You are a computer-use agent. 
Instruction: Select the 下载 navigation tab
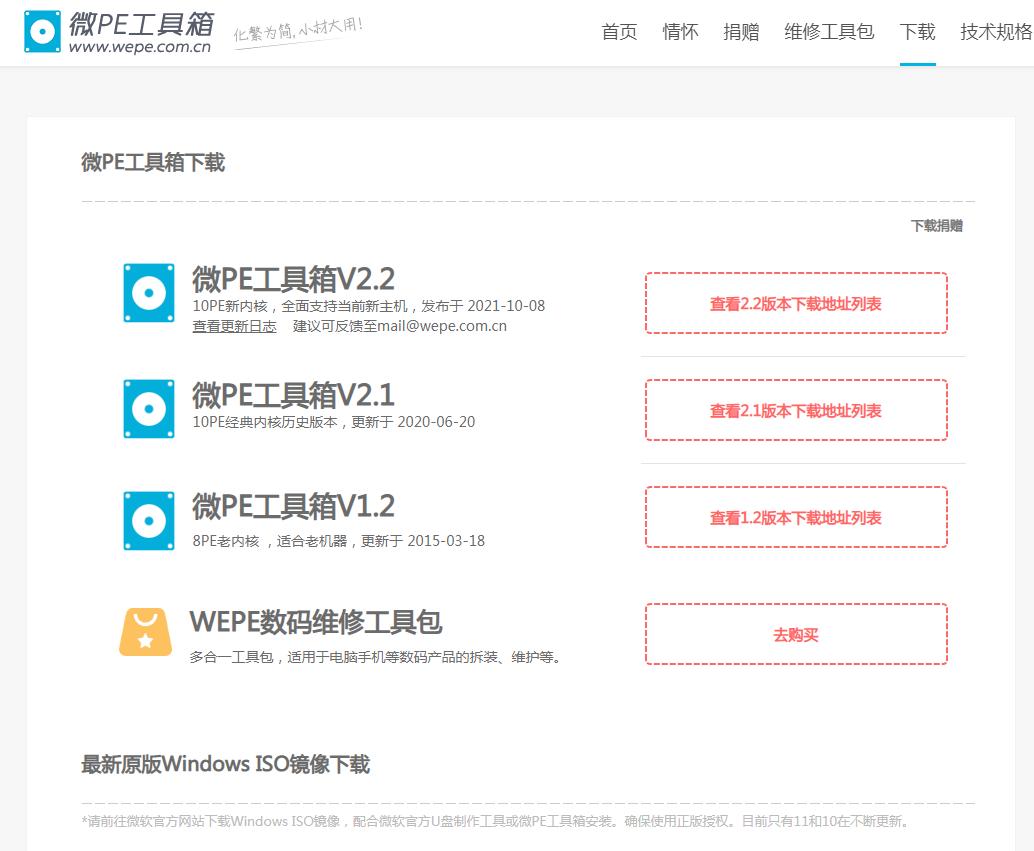[917, 31]
